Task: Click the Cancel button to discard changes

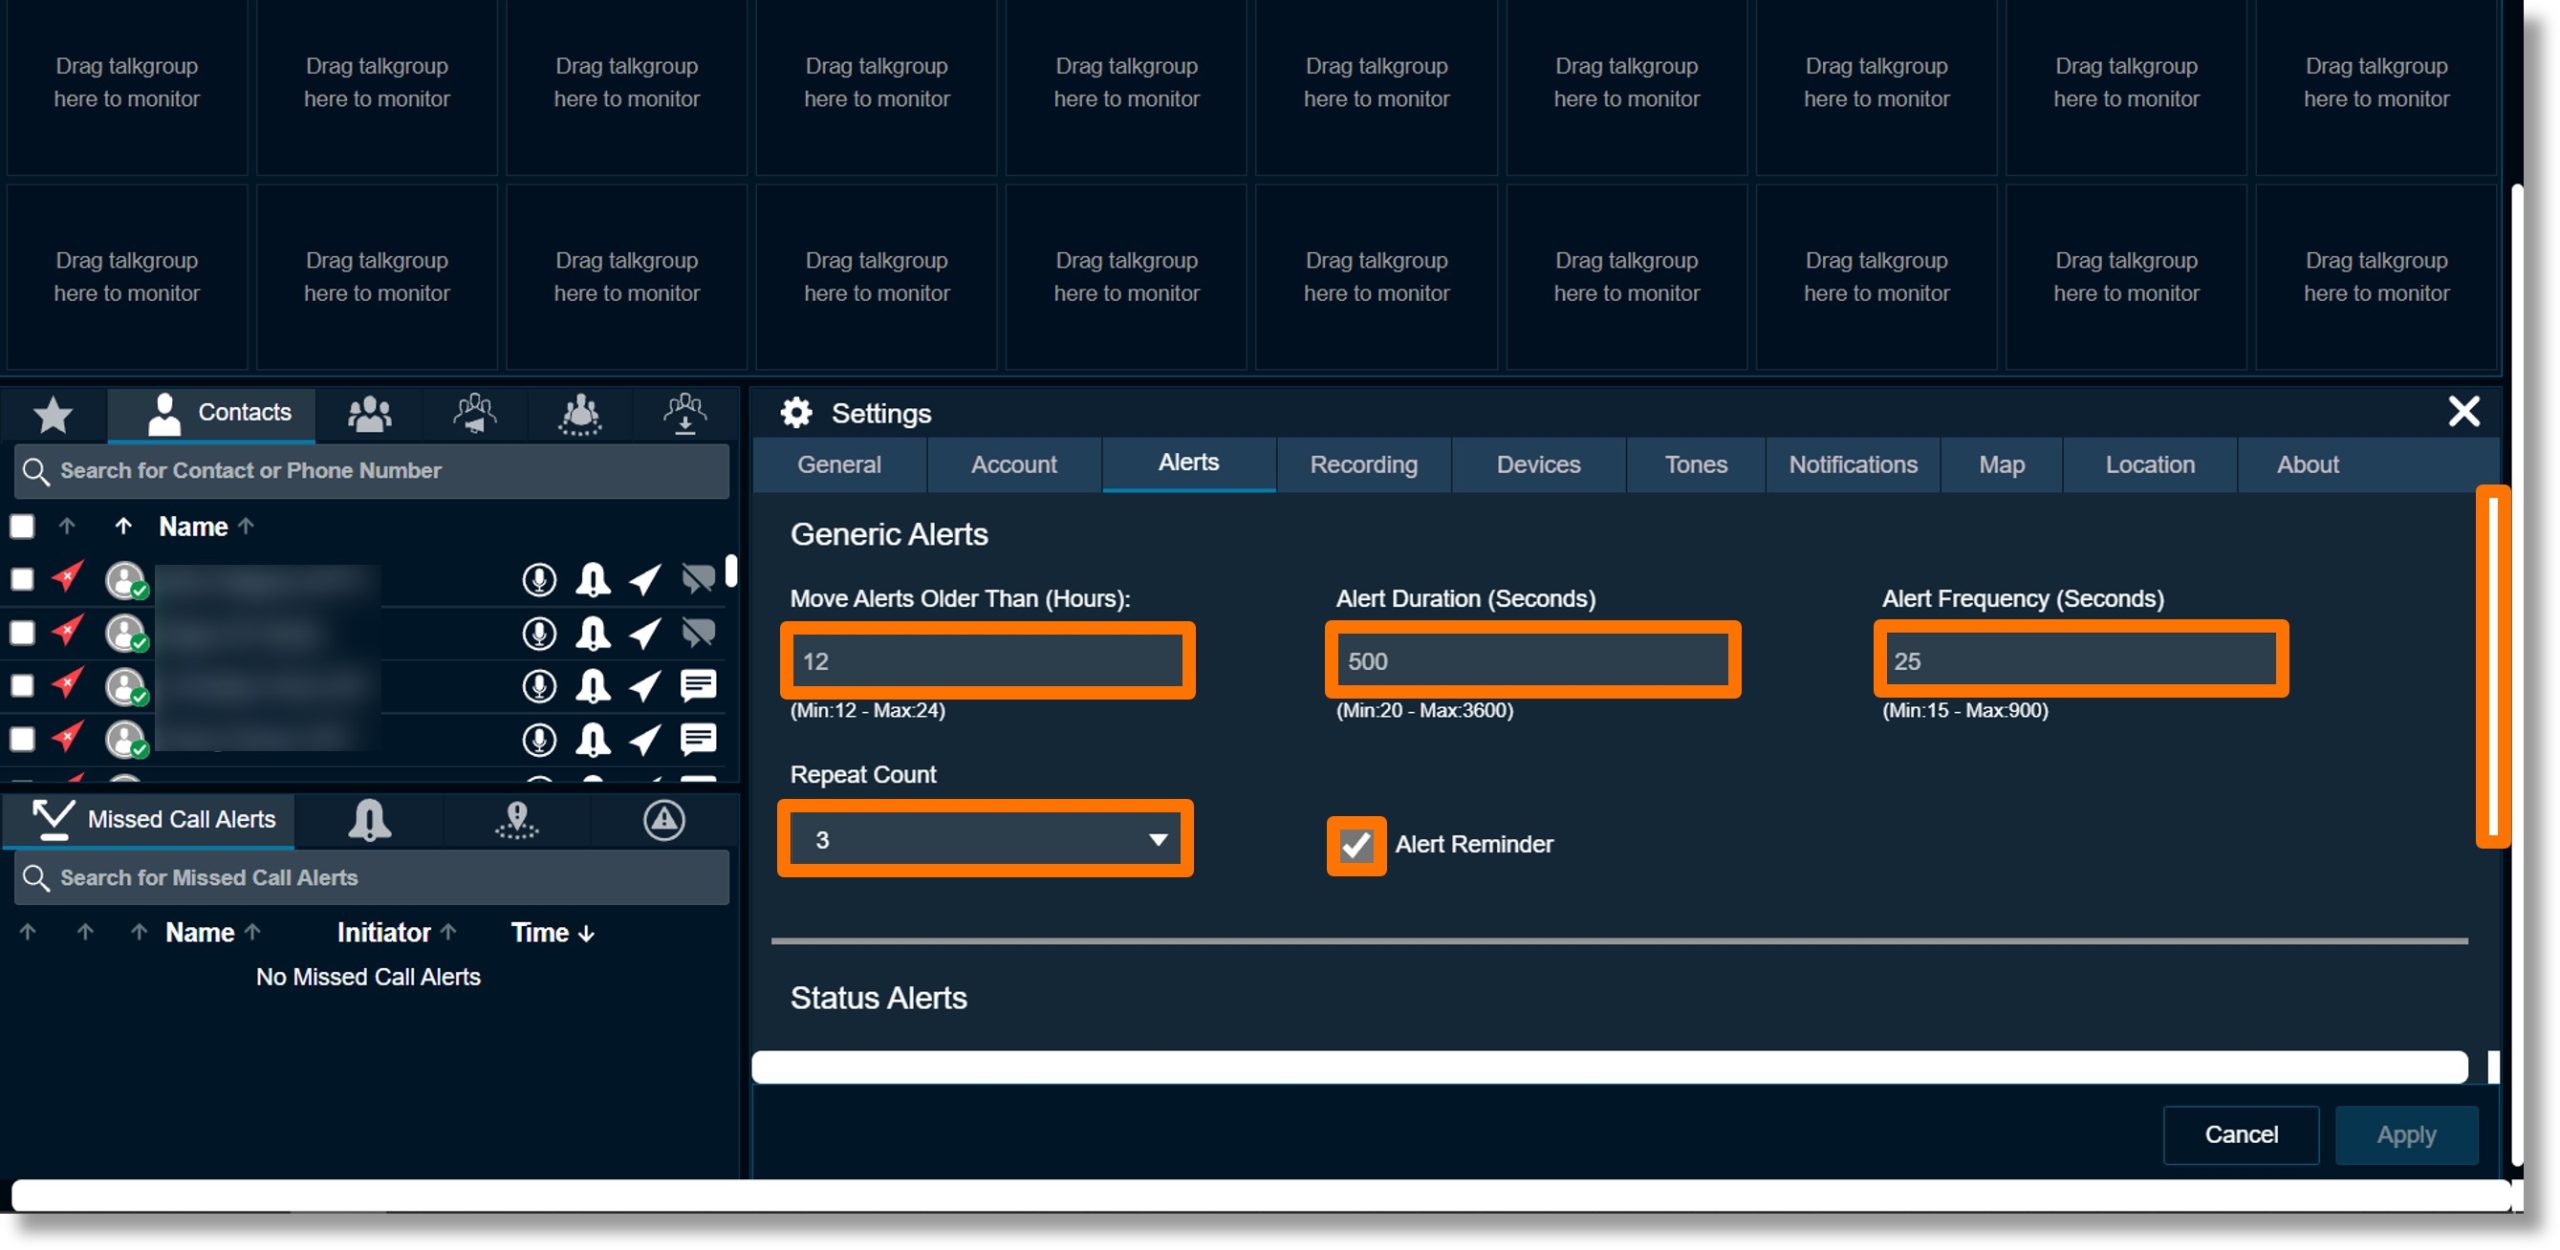Action: pos(2237,1134)
